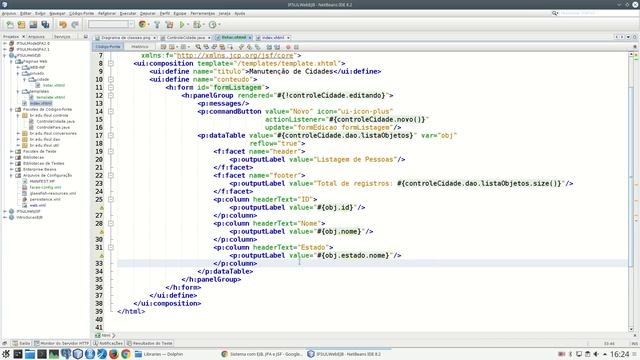This screenshot has height=360, width=640.
Task: Click the Redo toolbar icon
Action: [x=75, y=24]
